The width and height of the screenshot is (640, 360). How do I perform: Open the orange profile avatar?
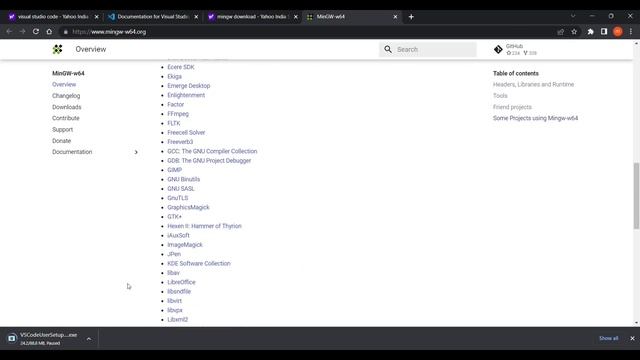[618, 31]
